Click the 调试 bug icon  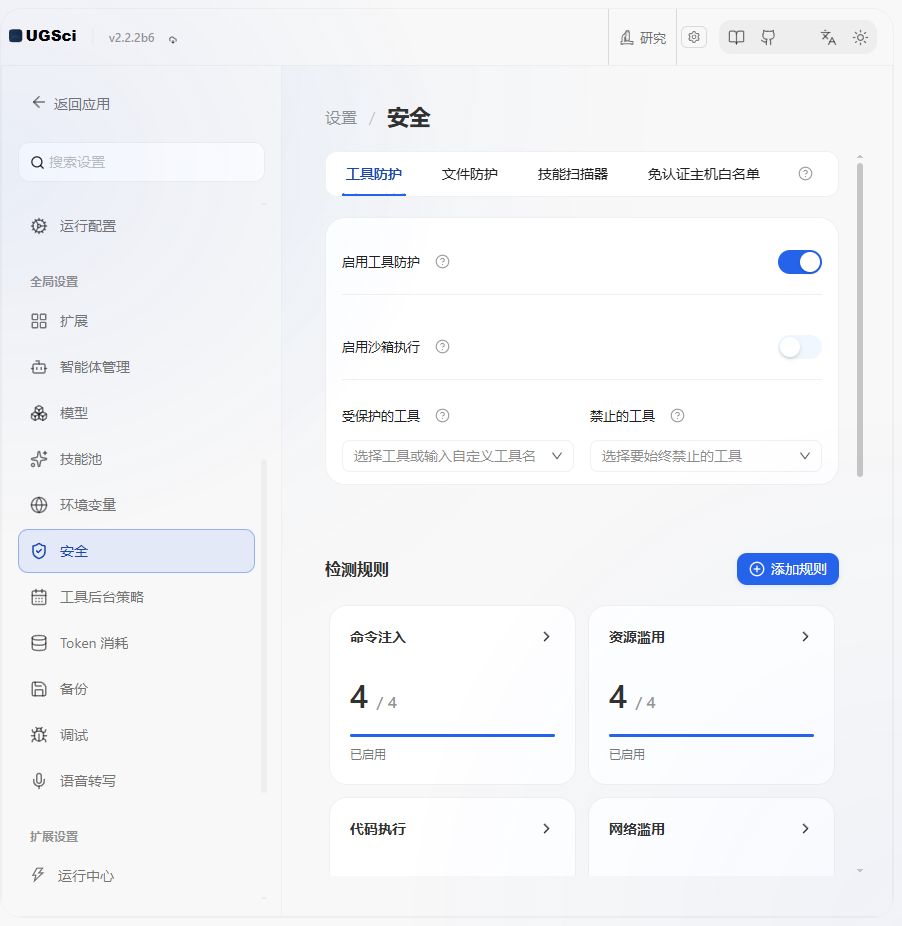coord(39,735)
